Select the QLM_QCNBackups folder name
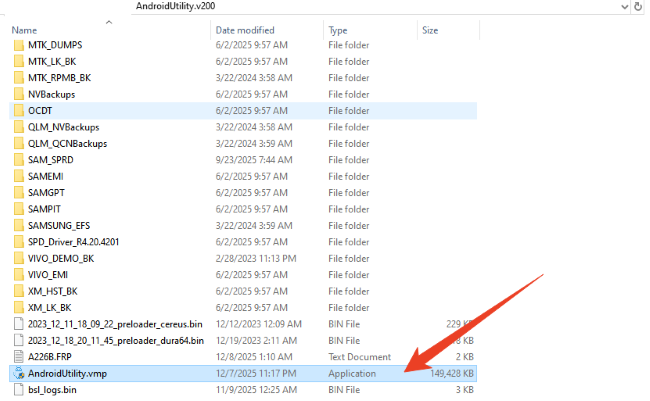Viewport: 650px width, 401px height. [x=68, y=143]
